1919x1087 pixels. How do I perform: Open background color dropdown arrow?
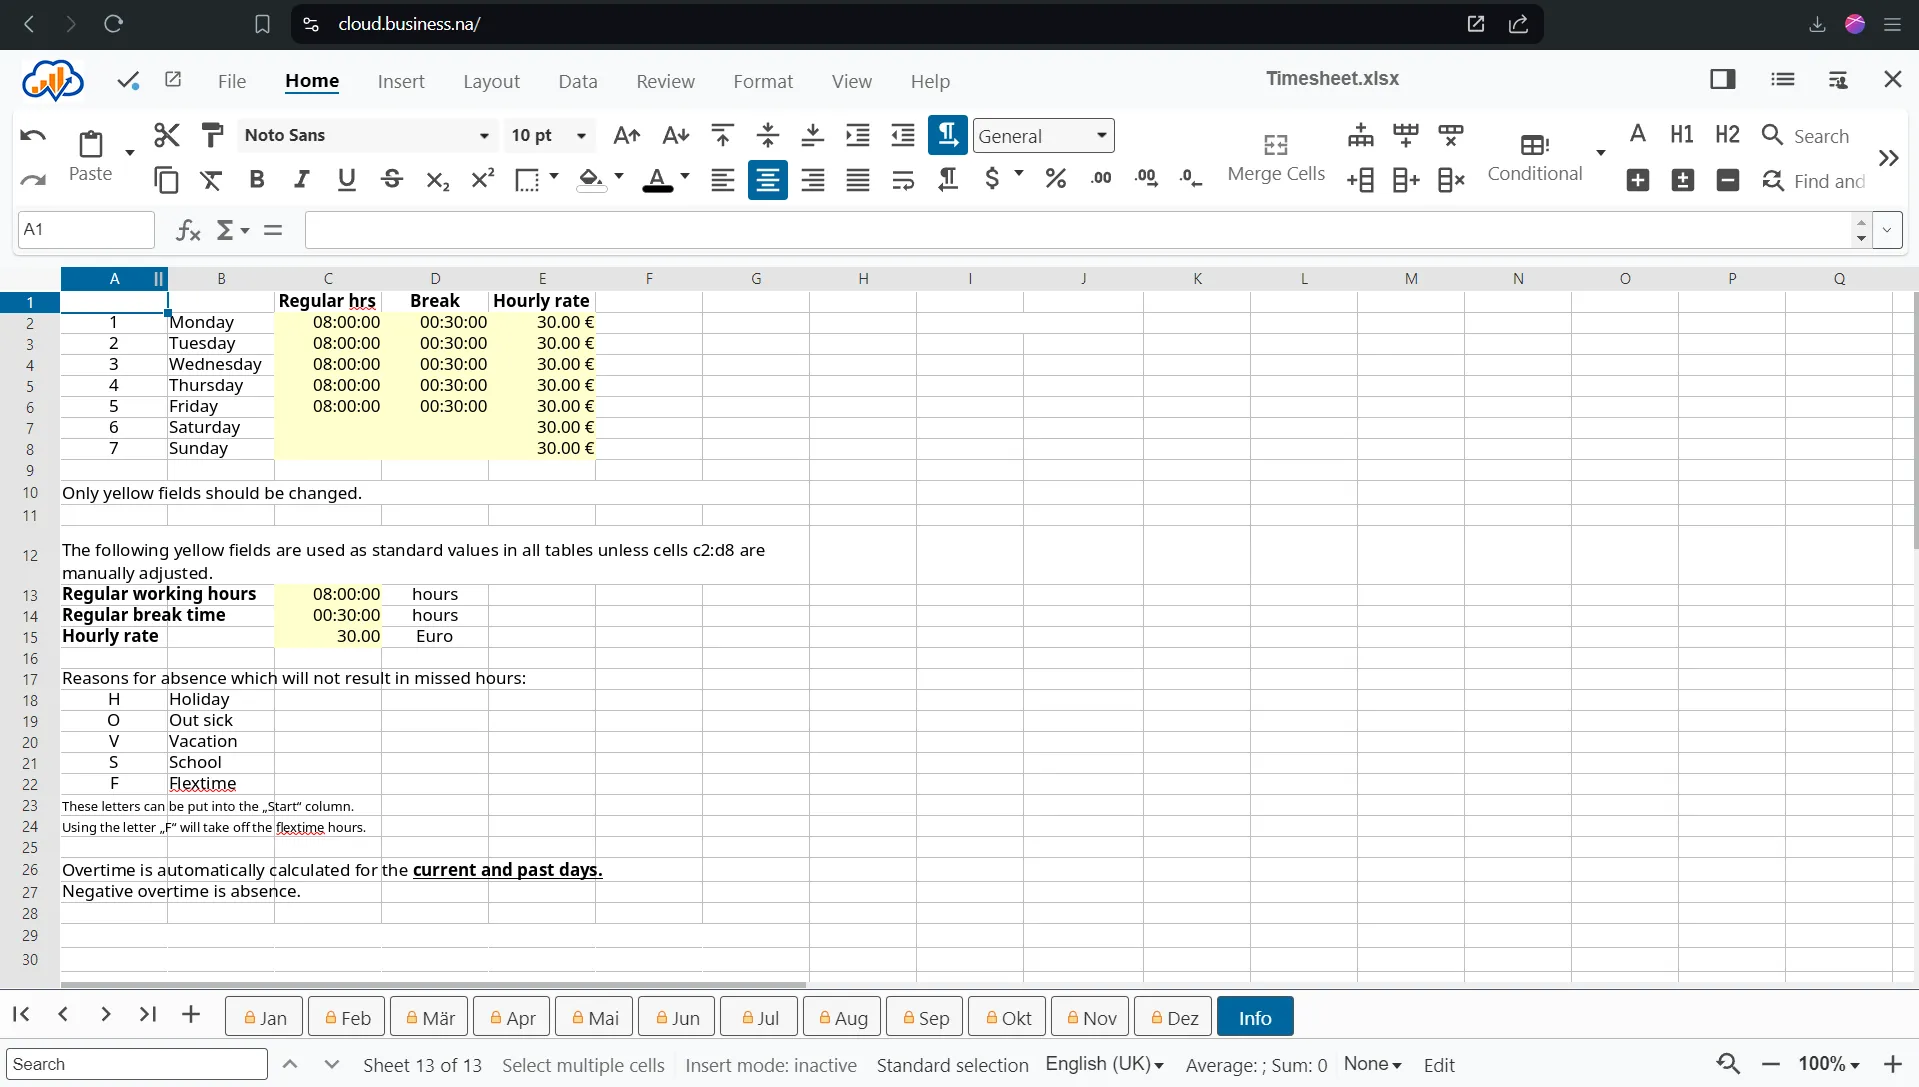pyautogui.click(x=619, y=177)
